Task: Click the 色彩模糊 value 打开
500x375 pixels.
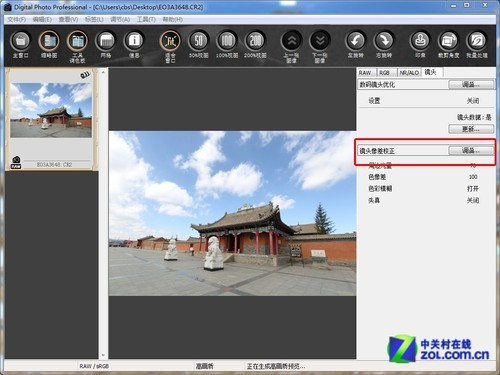Action: (x=473, y=189)
